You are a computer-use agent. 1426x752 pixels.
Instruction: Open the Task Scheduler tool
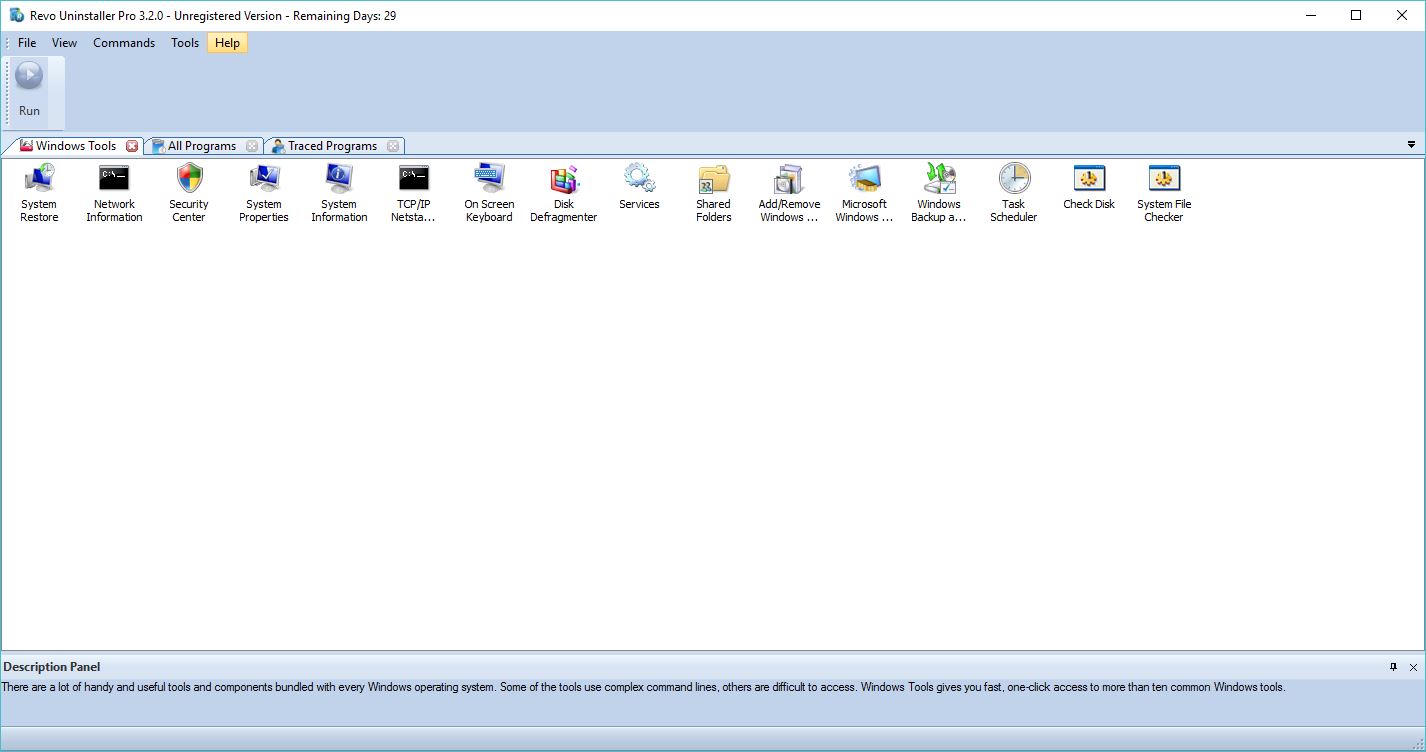coord(1013,192)
